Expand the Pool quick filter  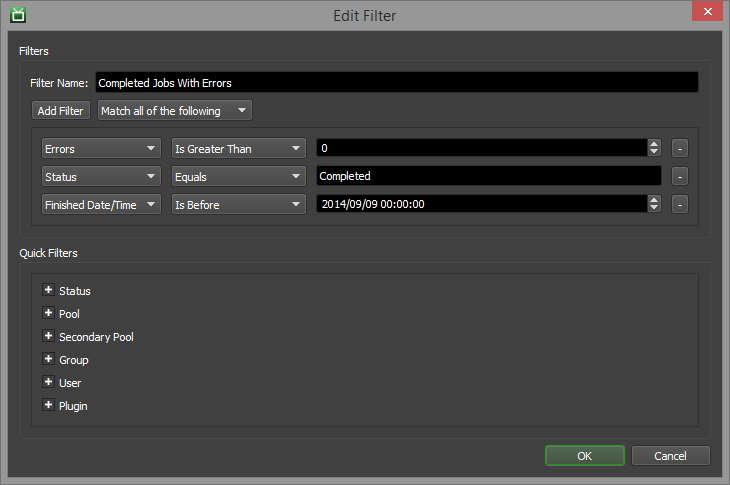click(48, 312)
